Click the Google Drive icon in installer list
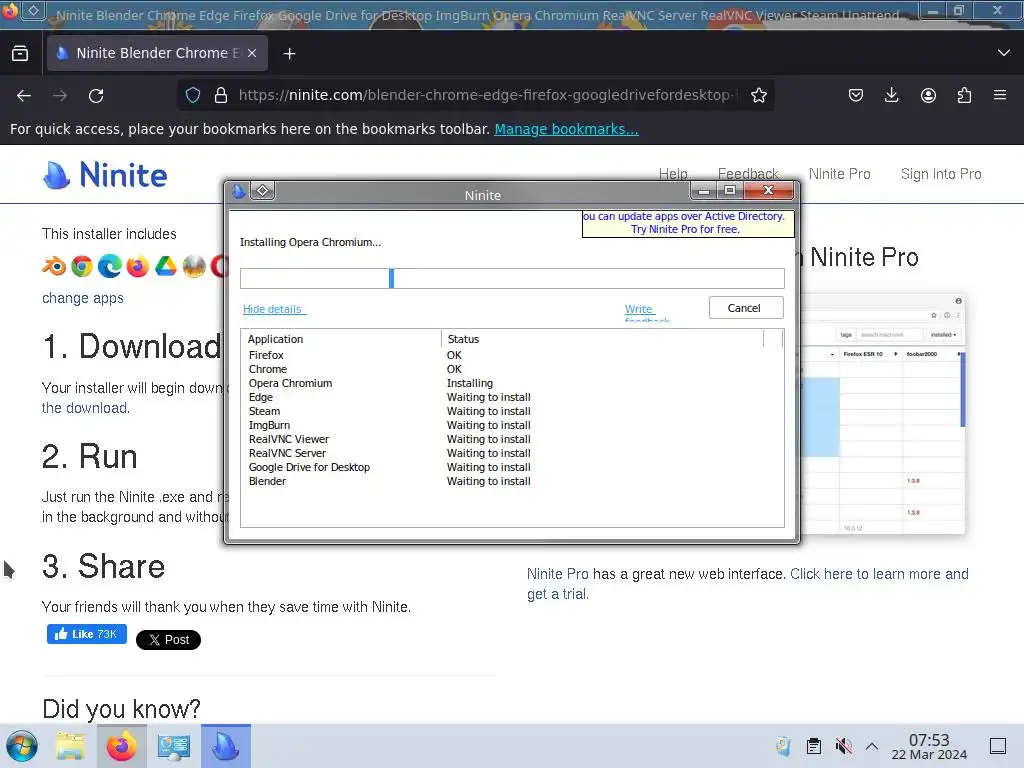This screenshot has width=1024, height=768. [x=166, y=266]
